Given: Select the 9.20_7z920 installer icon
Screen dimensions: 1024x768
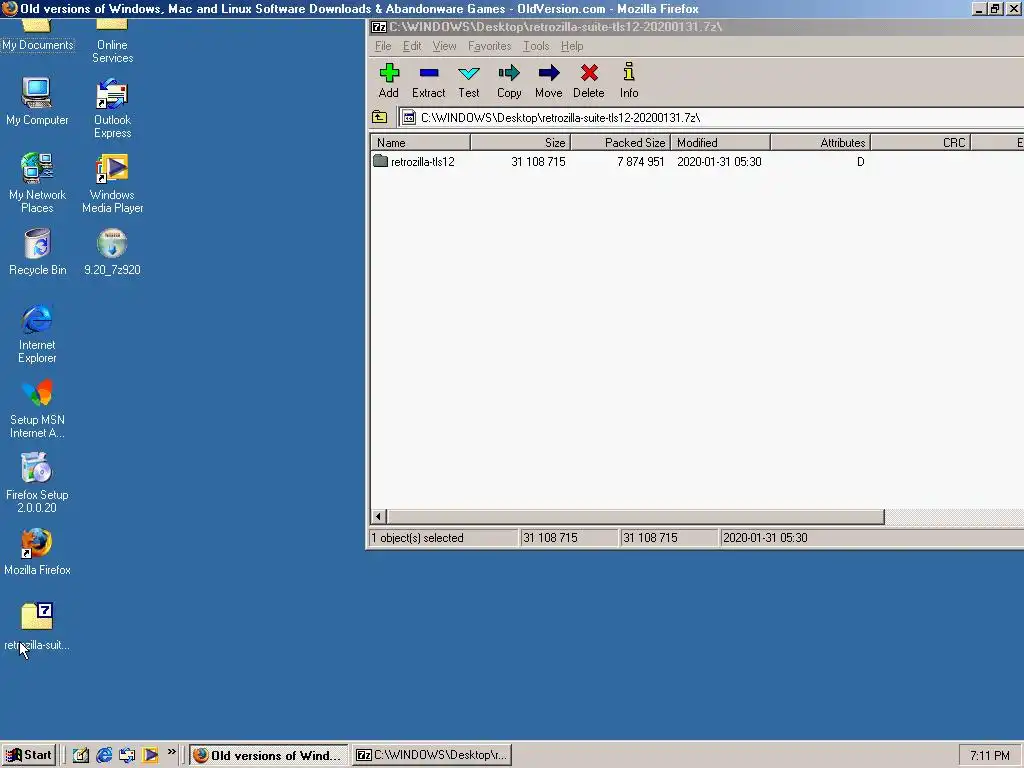Looking at the screenshot, I should coord(112,251).
